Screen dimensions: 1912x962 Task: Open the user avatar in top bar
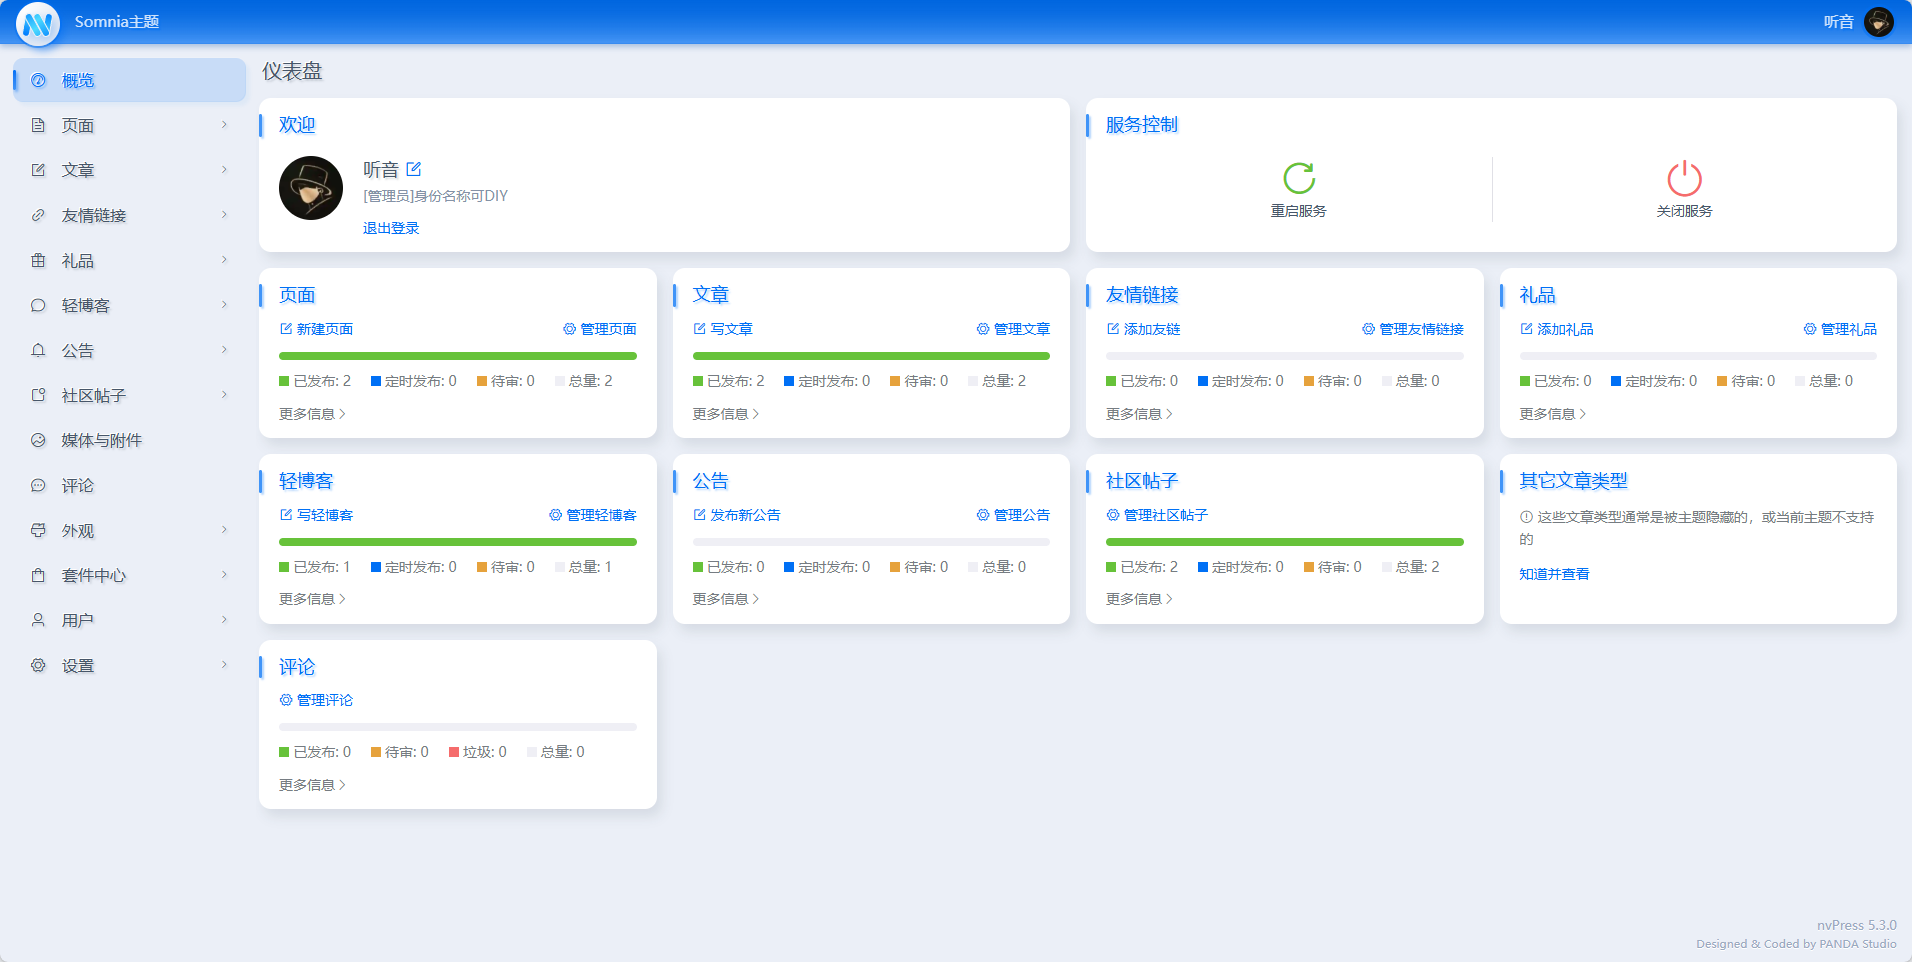tap(1879, 22)
